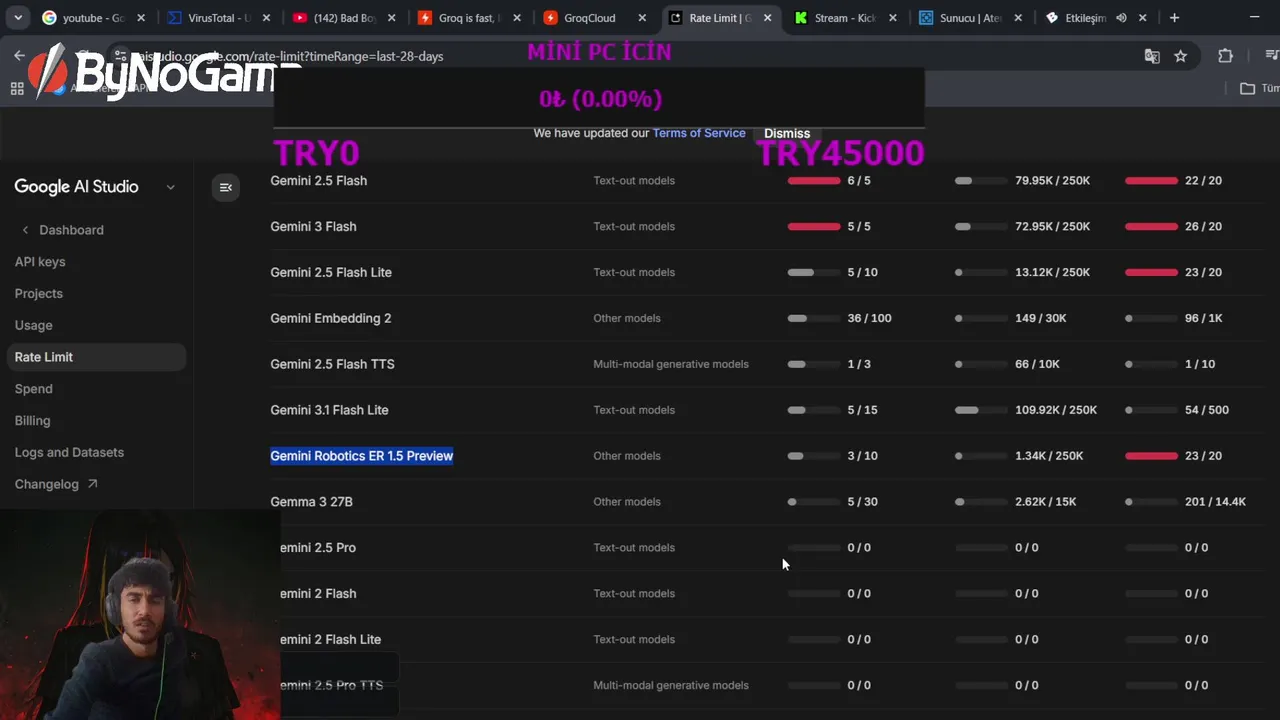Mute audio on the Etkileşim tab
This screenshot has width=1280, height=720.
tap(1121, 18)
